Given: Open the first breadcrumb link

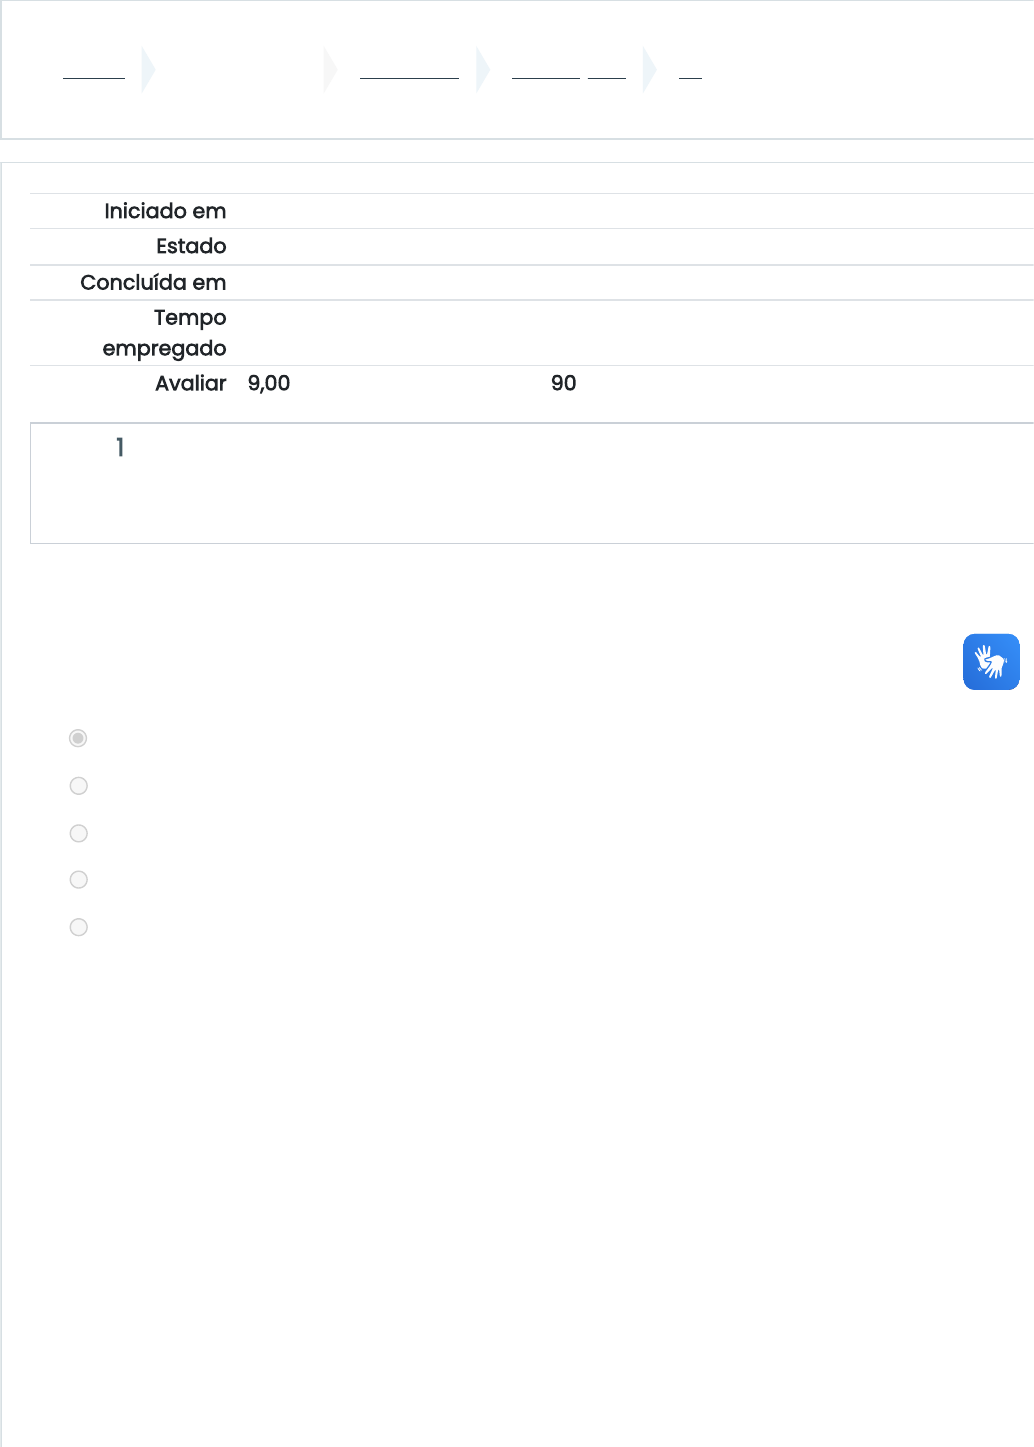Looking at the screenshot, I should [x=94, y=70].
